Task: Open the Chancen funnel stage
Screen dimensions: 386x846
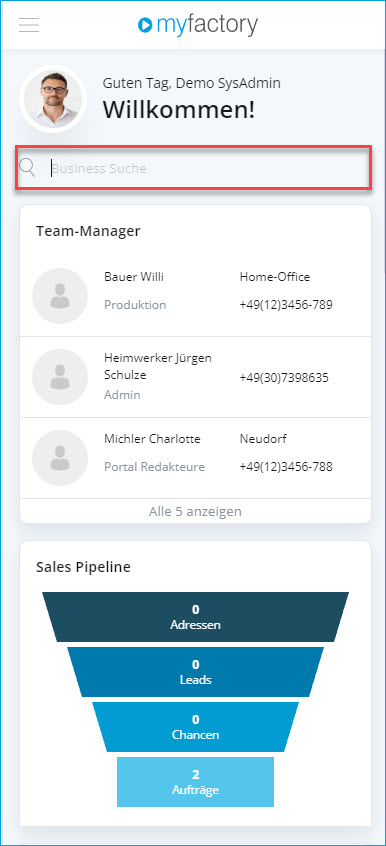Action: [x=195, y=727]
